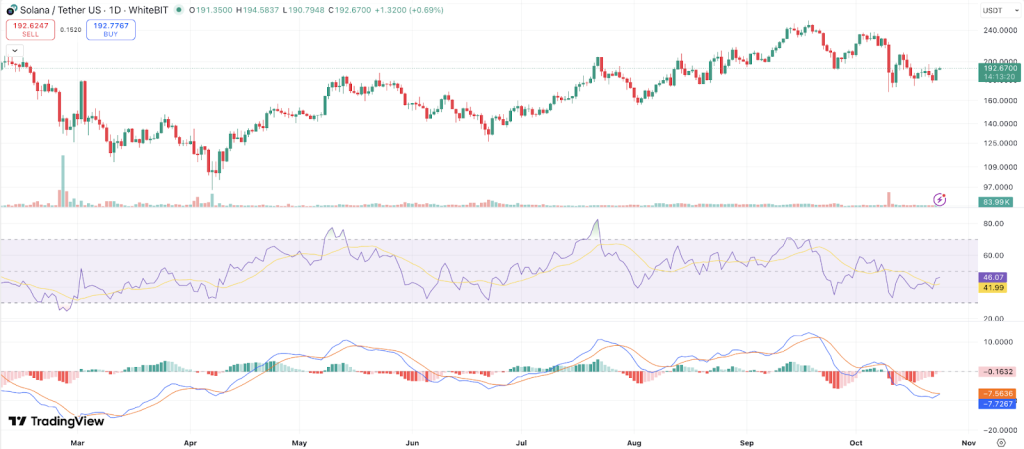Click the purple lightning bolt icon
The width and height of the screenshot is (1024, 449).
click(x=939, y=200)
